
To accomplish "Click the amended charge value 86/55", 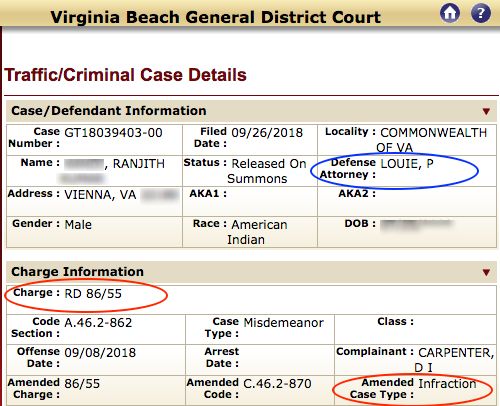I will coord(82,384).
